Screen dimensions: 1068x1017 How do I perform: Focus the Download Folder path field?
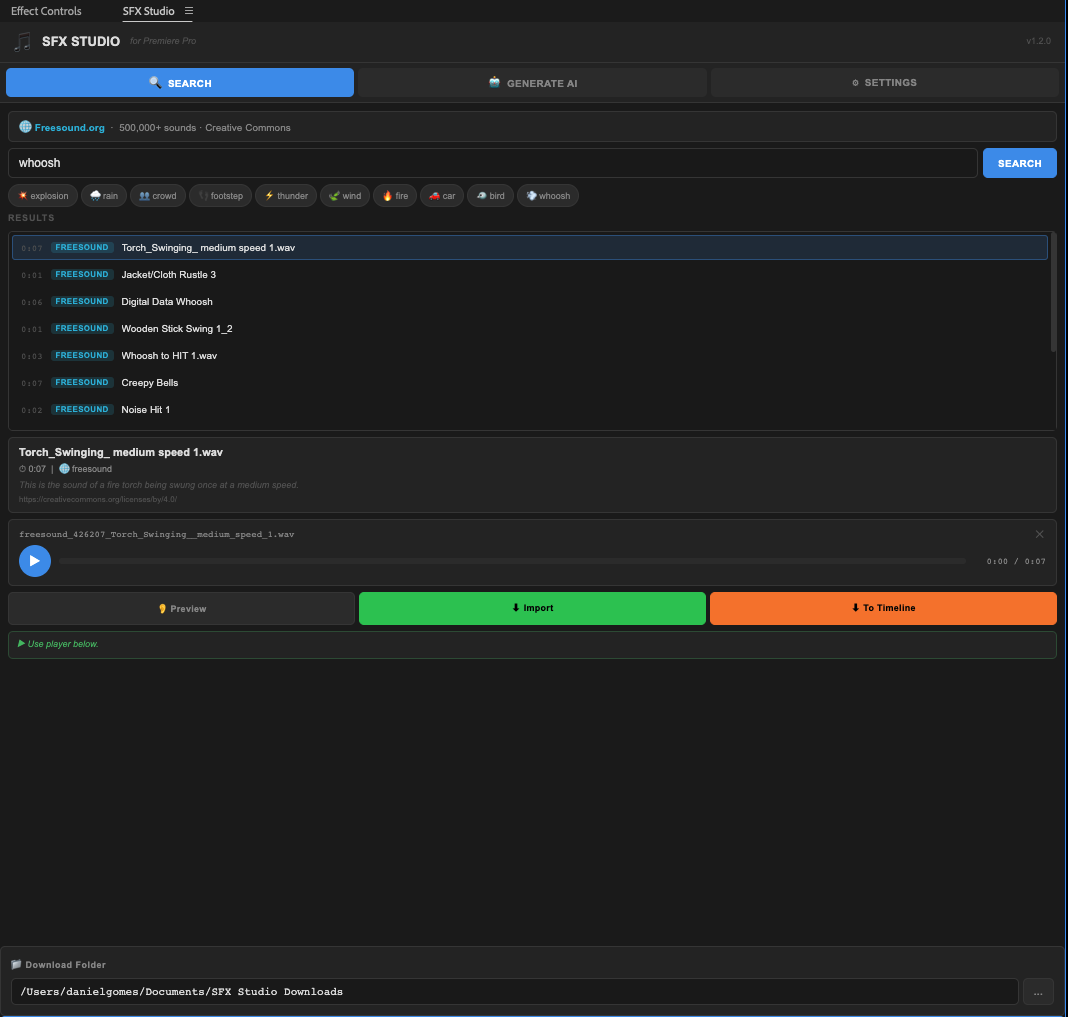point(514,991)
